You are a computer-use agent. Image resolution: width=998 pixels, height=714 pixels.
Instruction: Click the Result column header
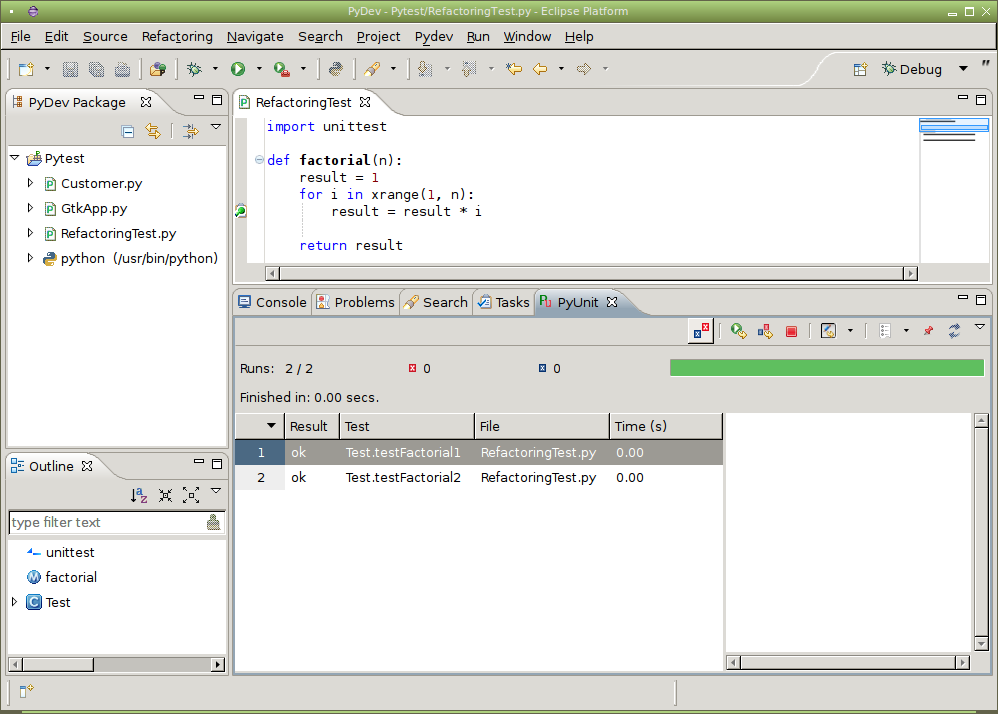click(312, 426)
